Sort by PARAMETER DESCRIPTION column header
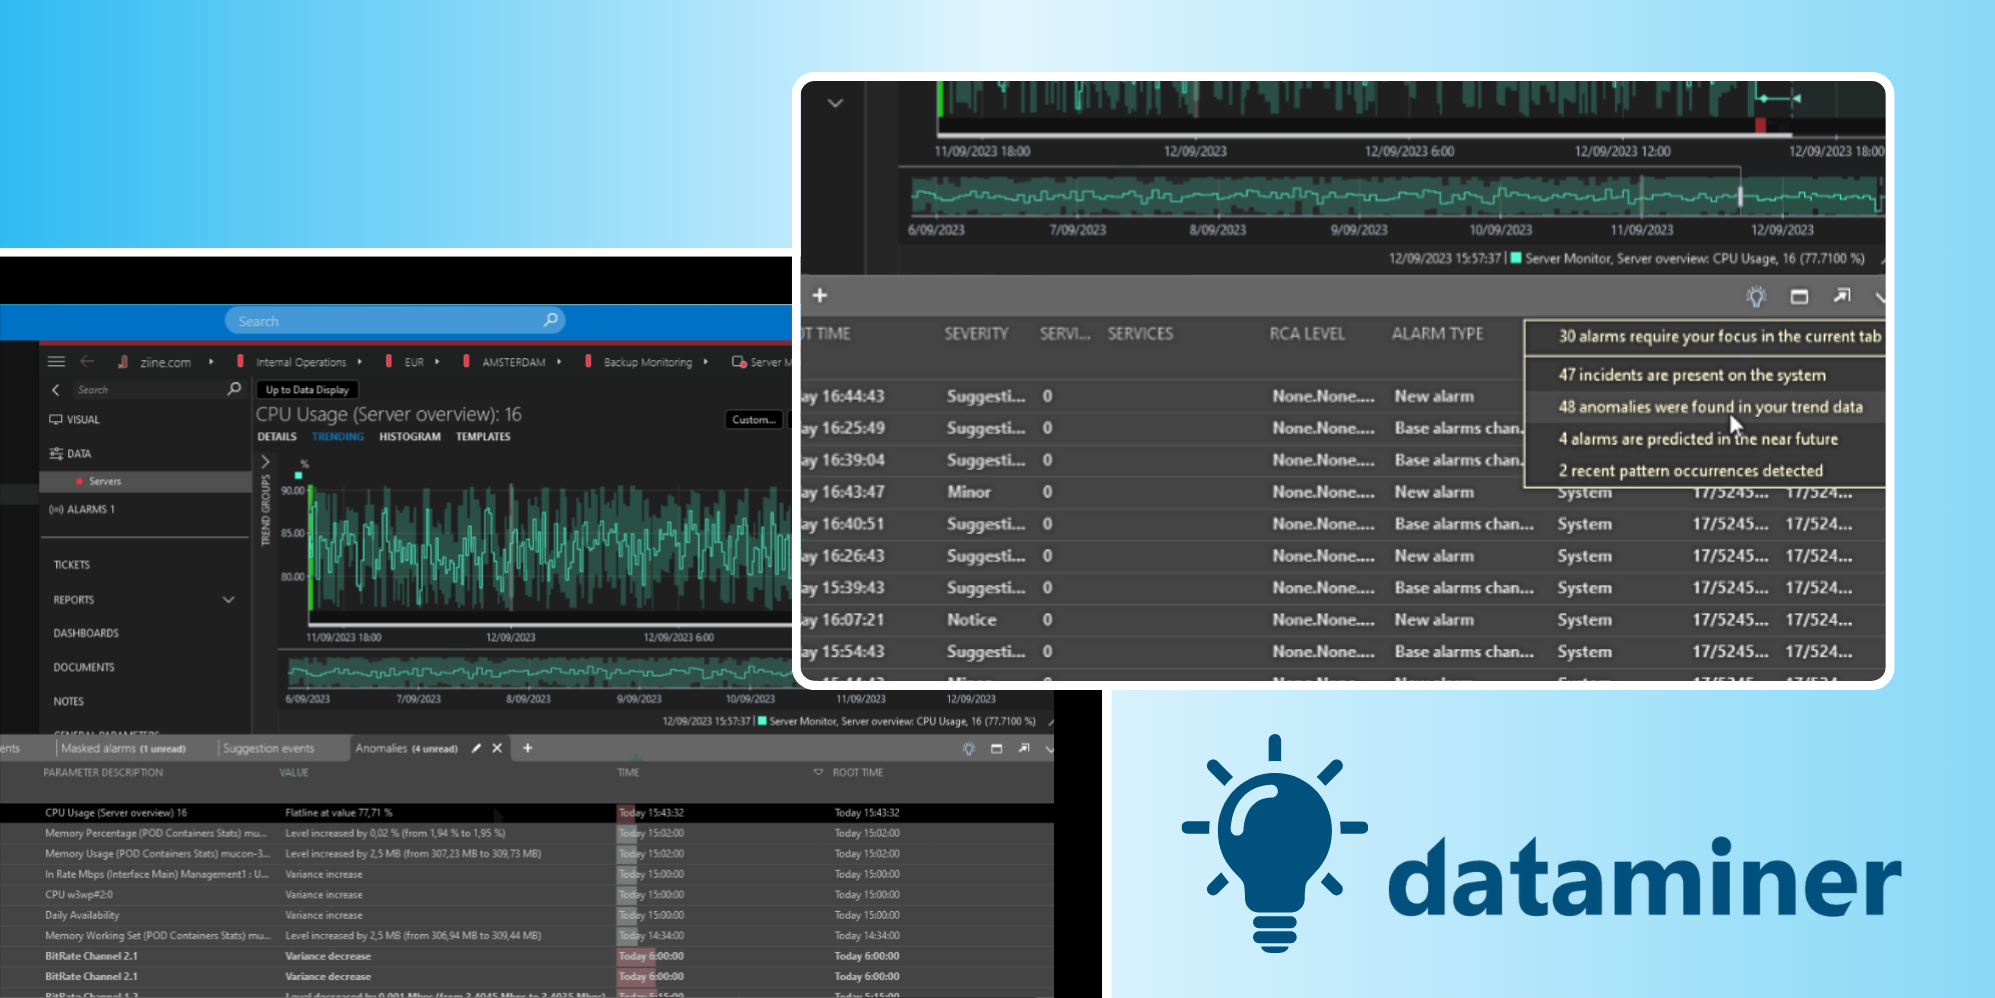 click(x=103, y=772)
